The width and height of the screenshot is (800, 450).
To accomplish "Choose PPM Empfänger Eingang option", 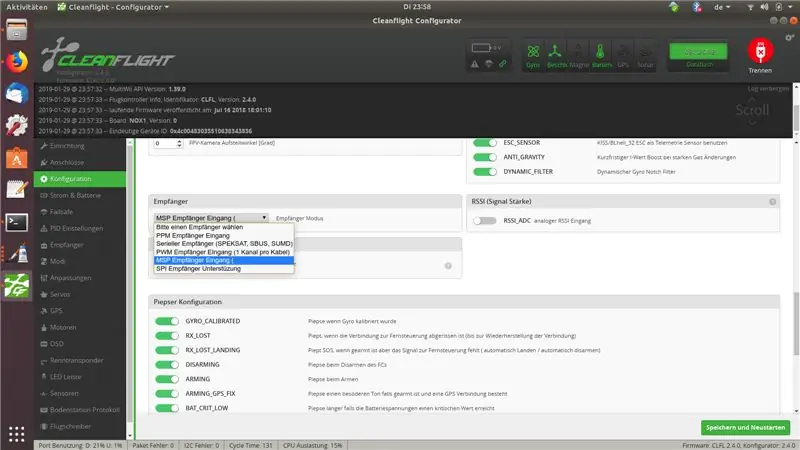I will 224,236.
